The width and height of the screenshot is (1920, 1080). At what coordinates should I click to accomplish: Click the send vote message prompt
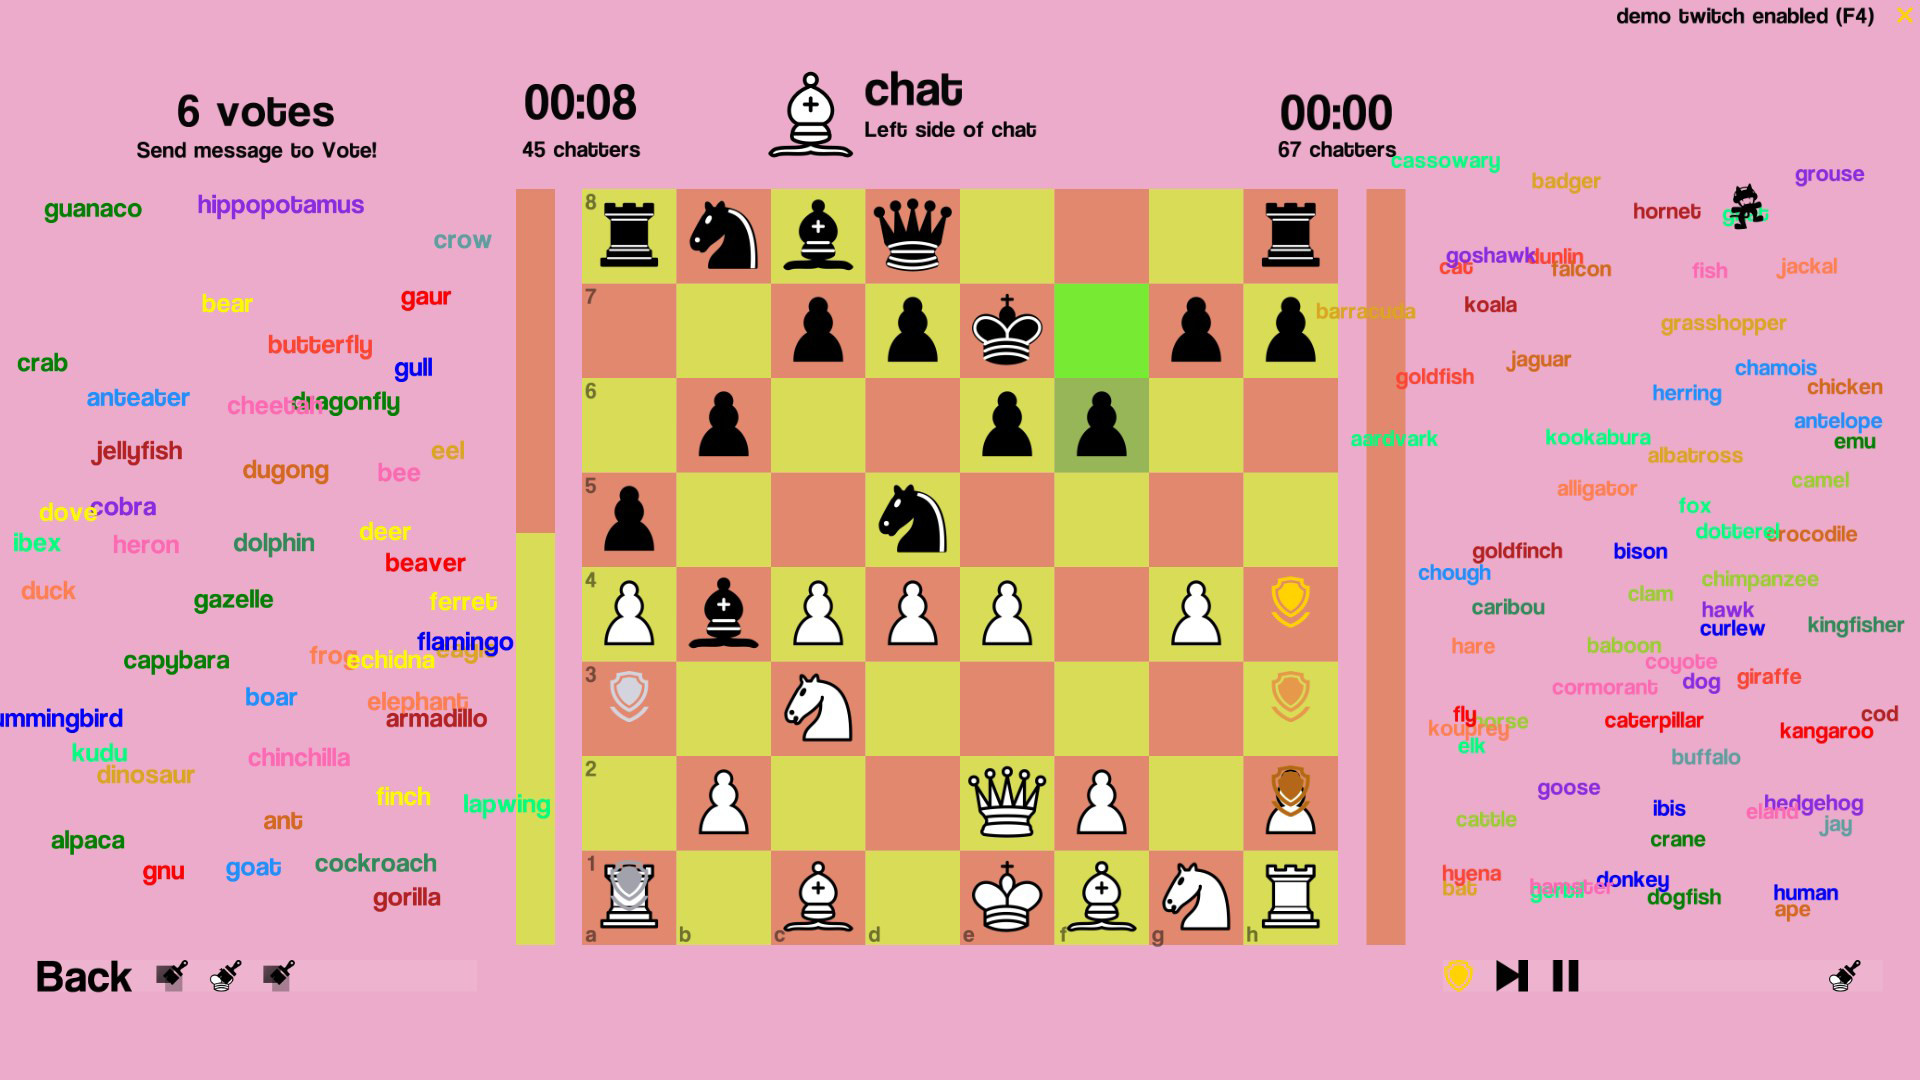[258, 149]
